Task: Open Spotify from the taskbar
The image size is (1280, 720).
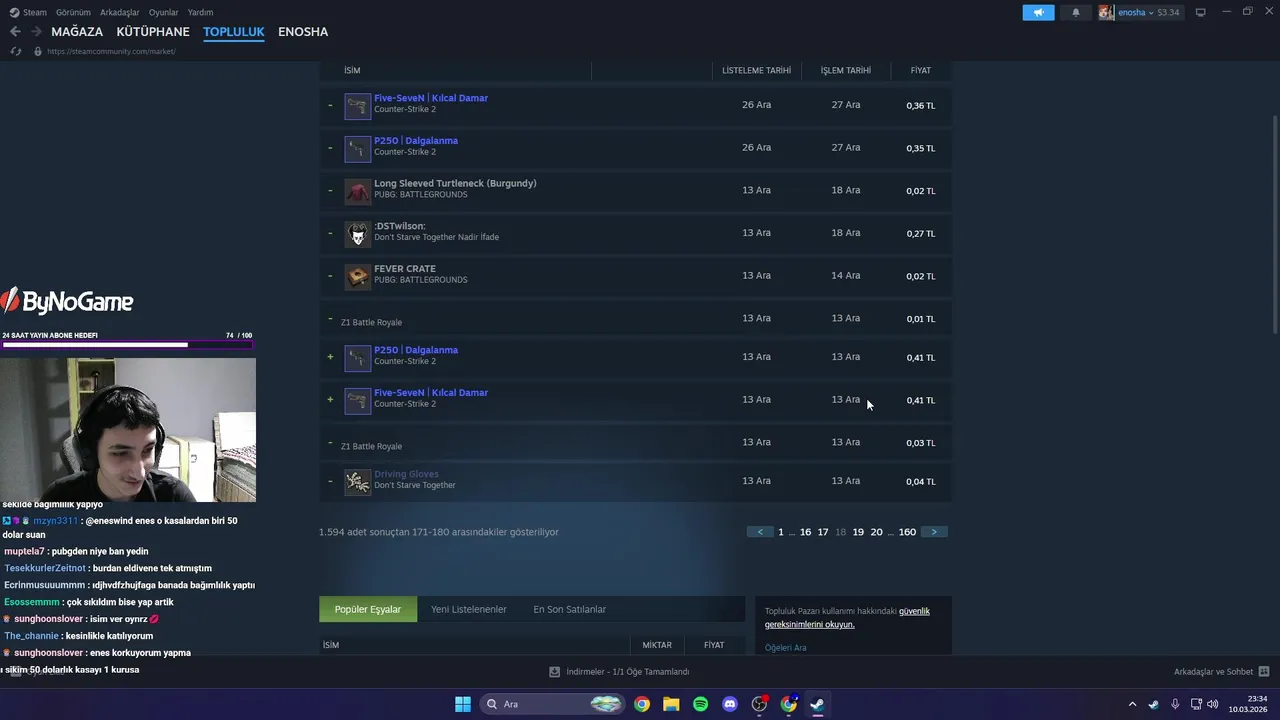Action: click(x=700, y=704)
